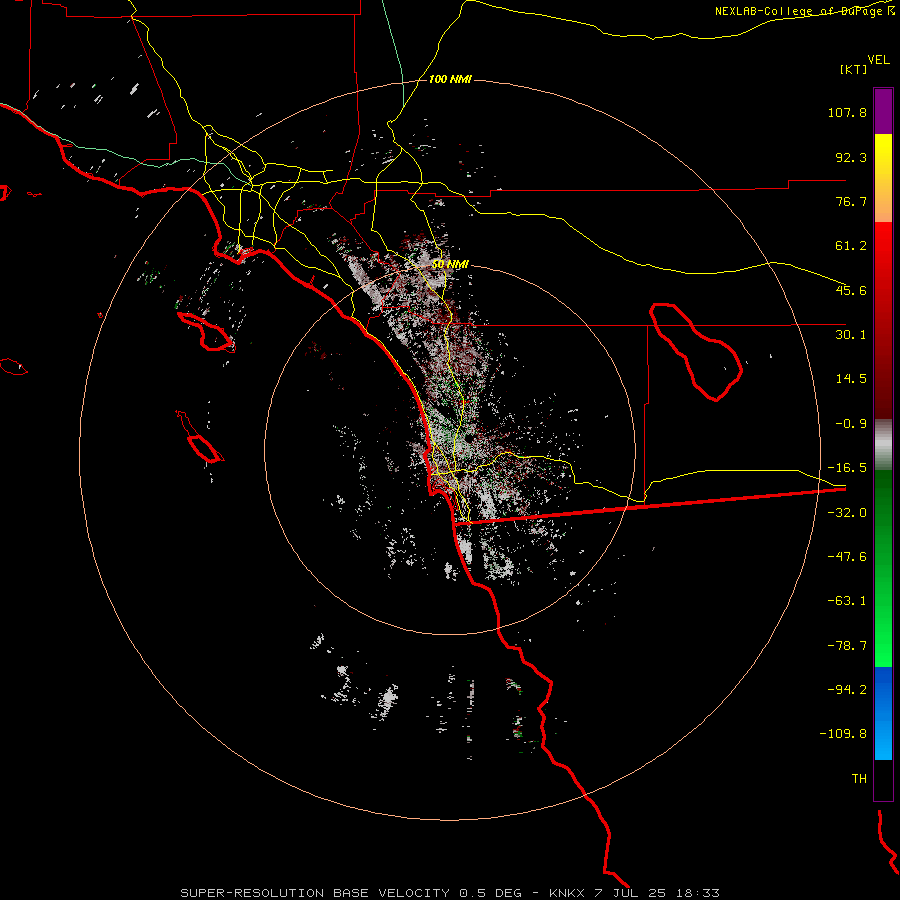Click the KNKX radar site identifier

[567, 893]
